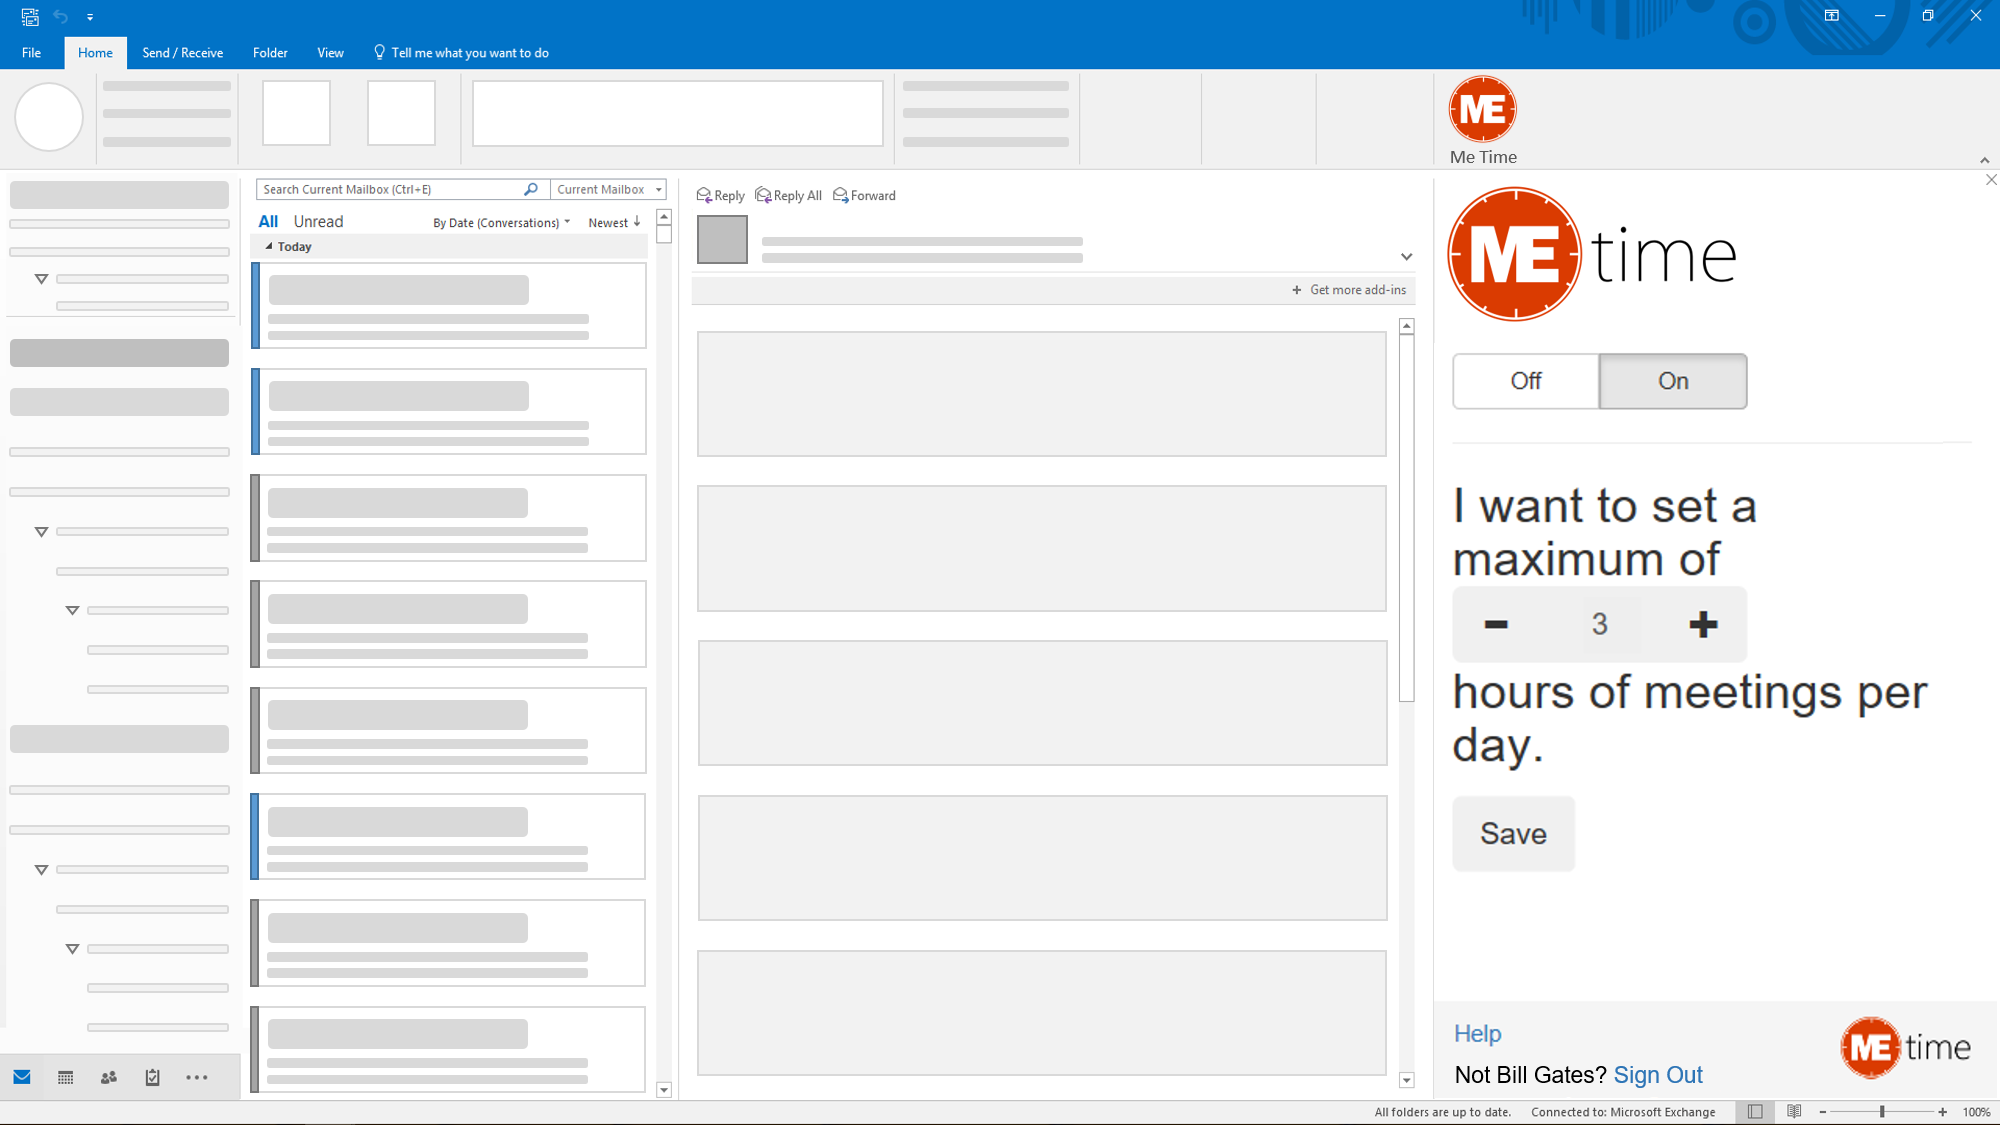2000x1125 pixels.
Task: Click 'All folders are up to date.' status
Action: pyautogui.click(x=1442, y=1112)
